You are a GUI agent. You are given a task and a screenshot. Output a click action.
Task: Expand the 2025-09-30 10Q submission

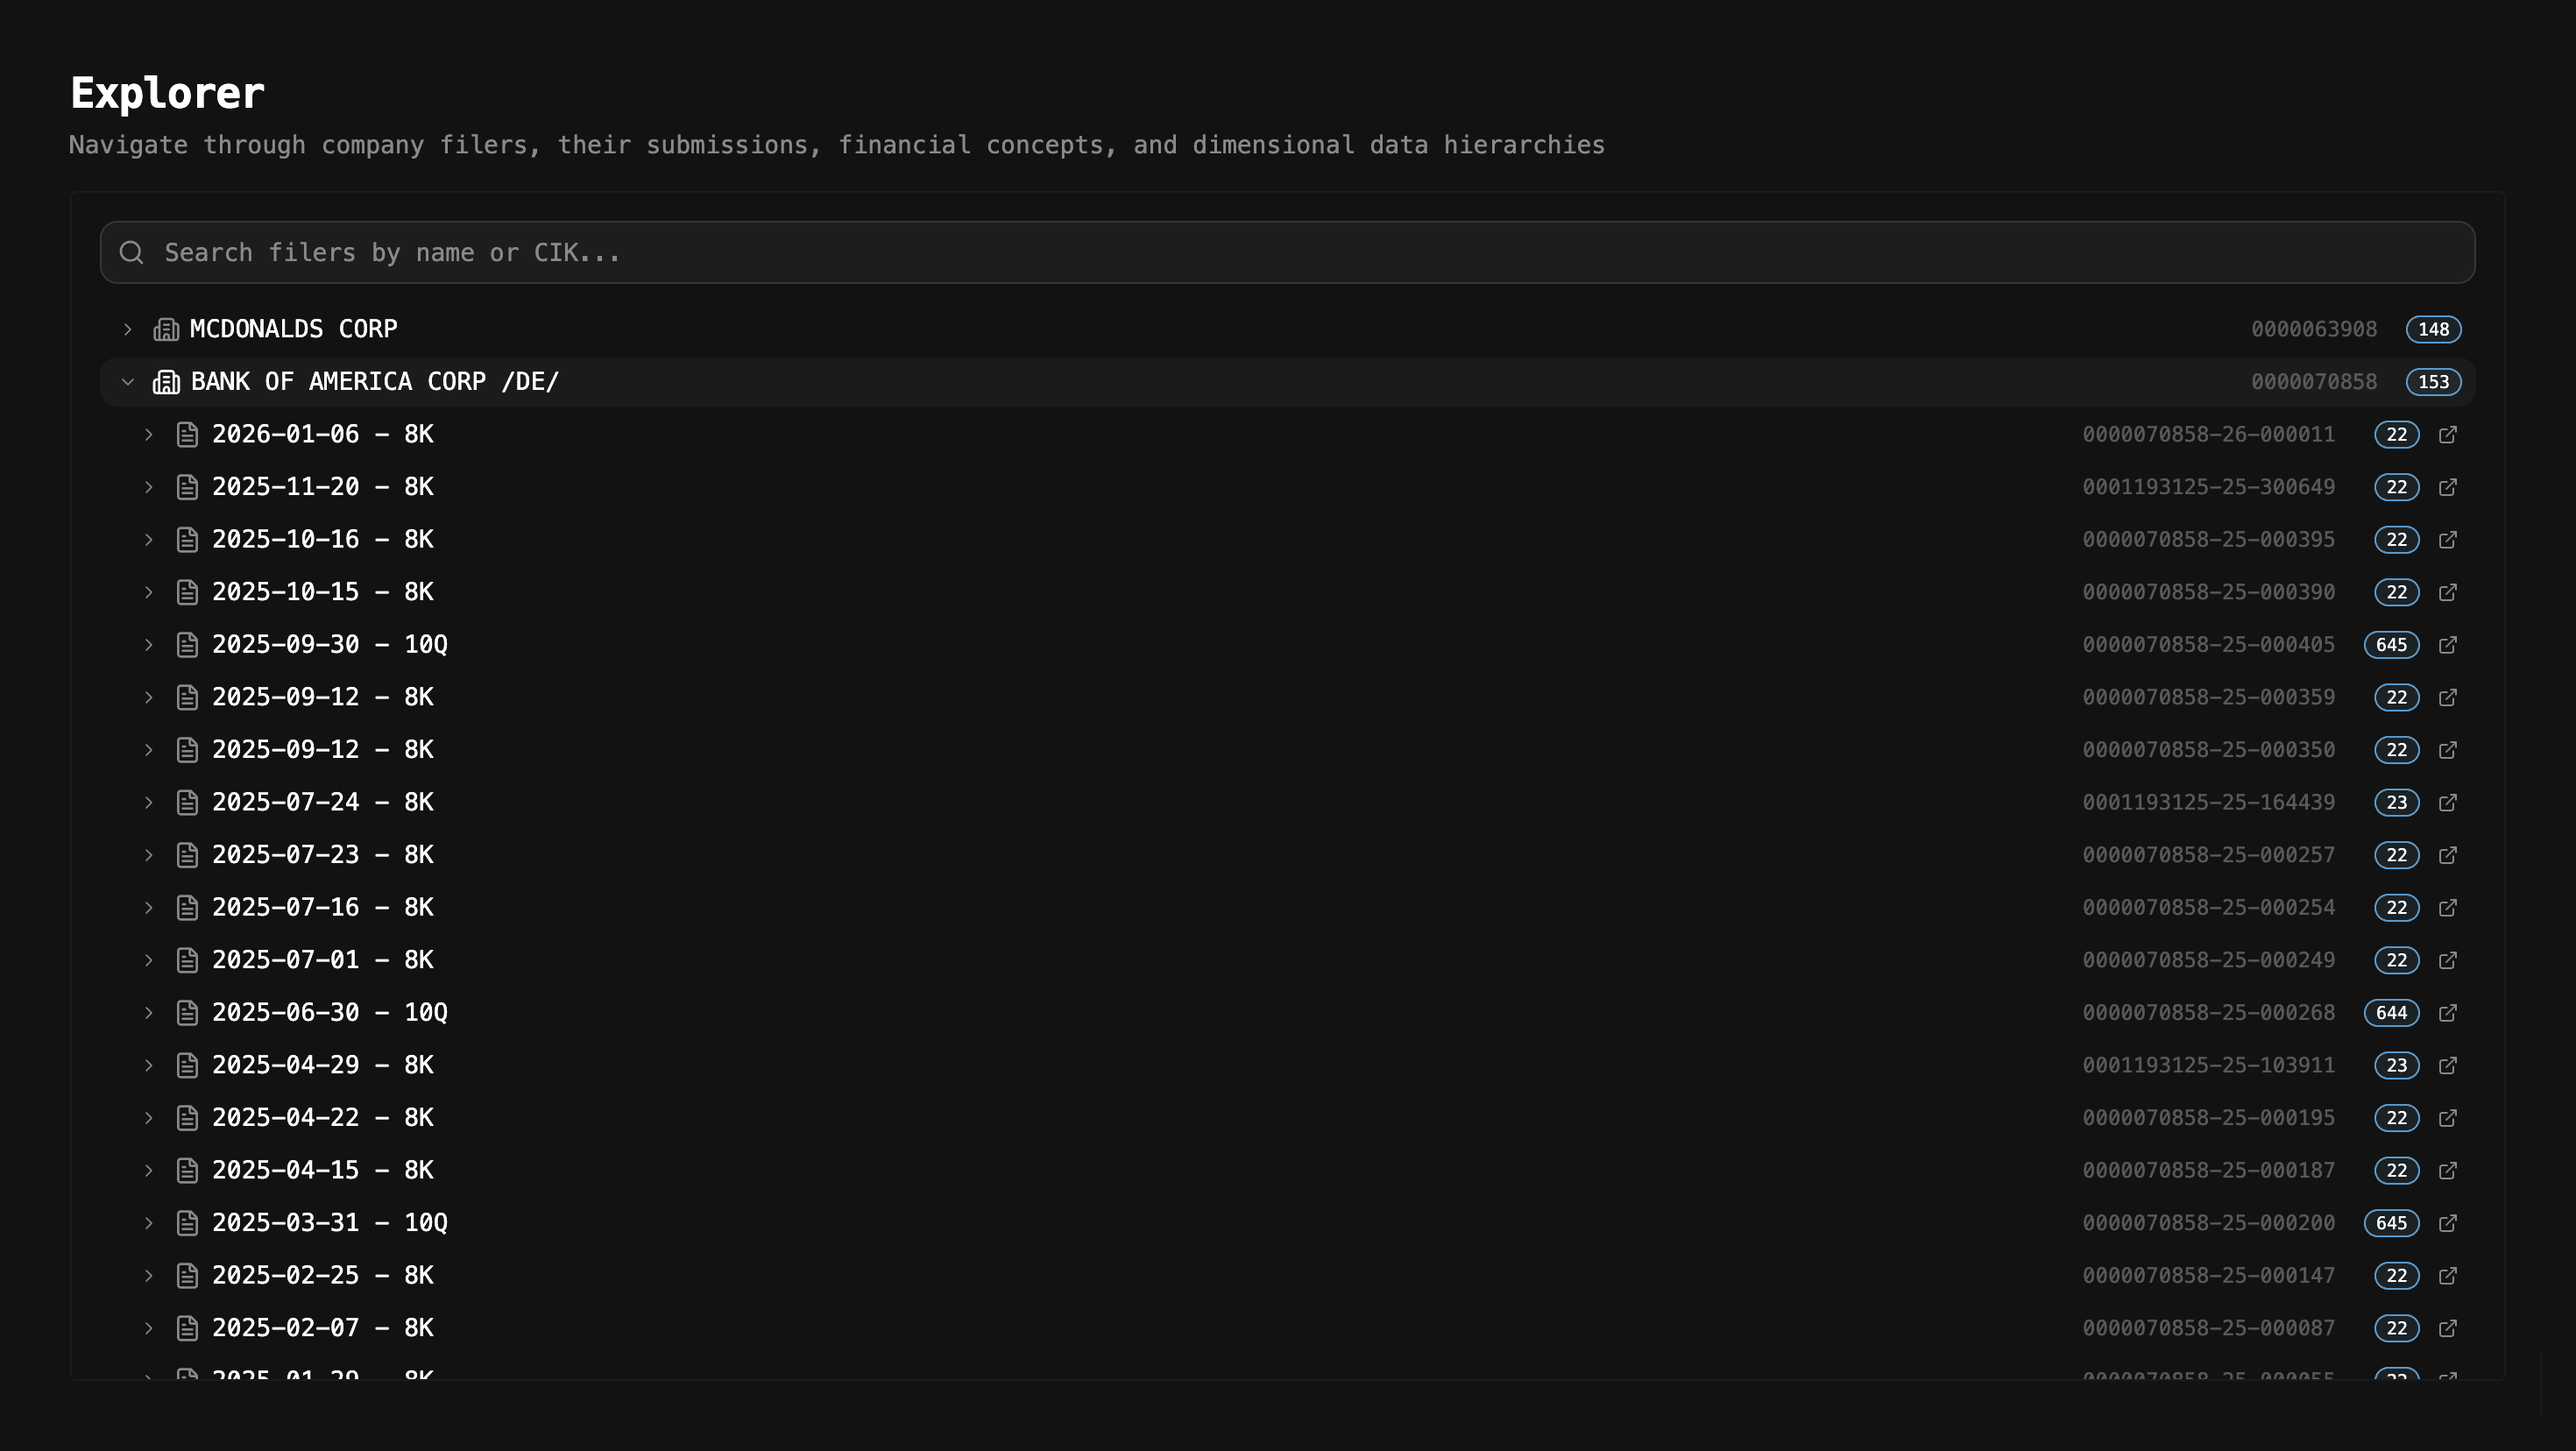[x=149, y=645]
